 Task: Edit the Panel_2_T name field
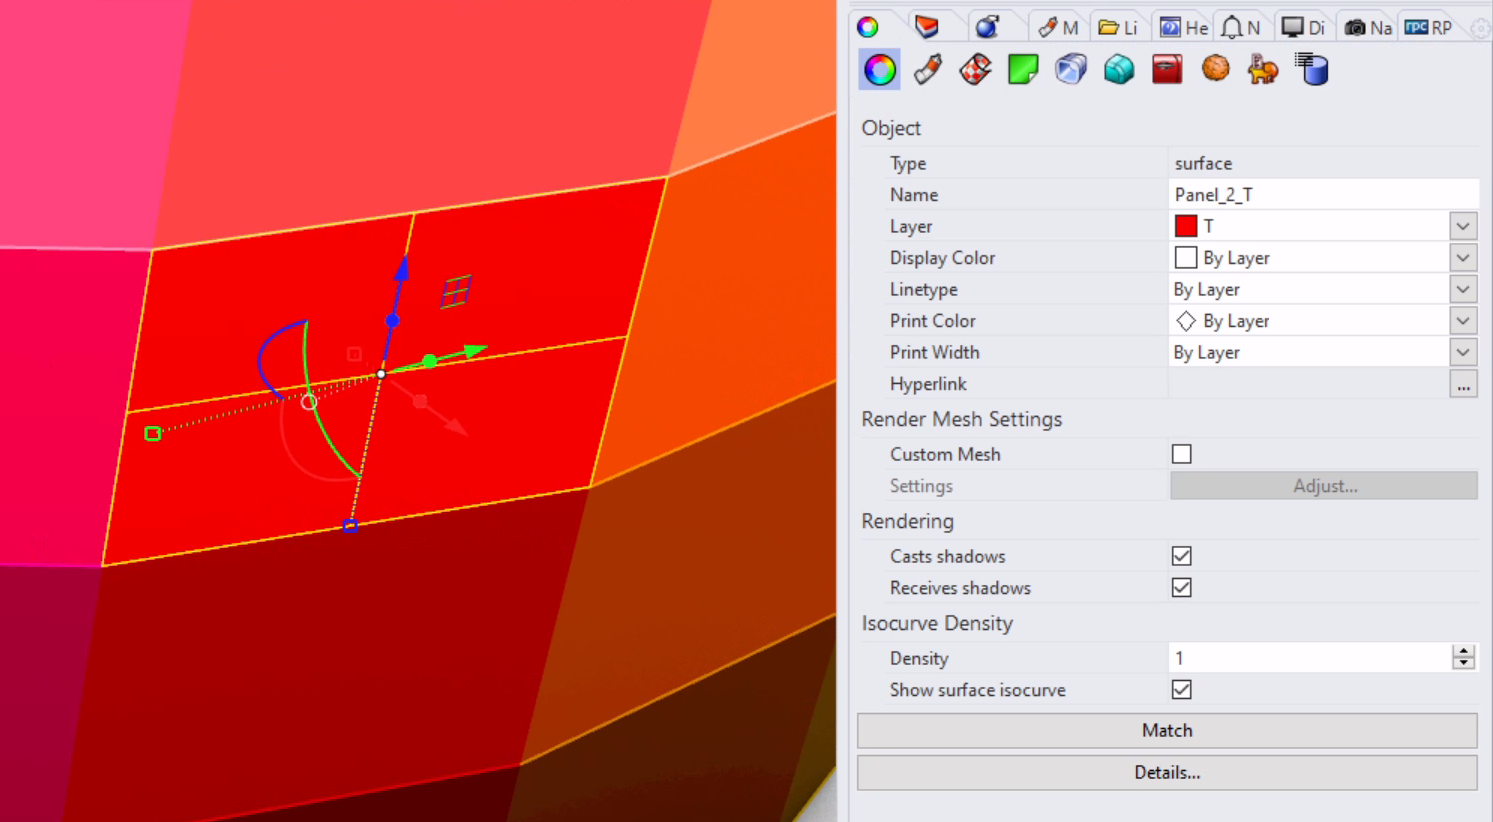coord(1310,194)
